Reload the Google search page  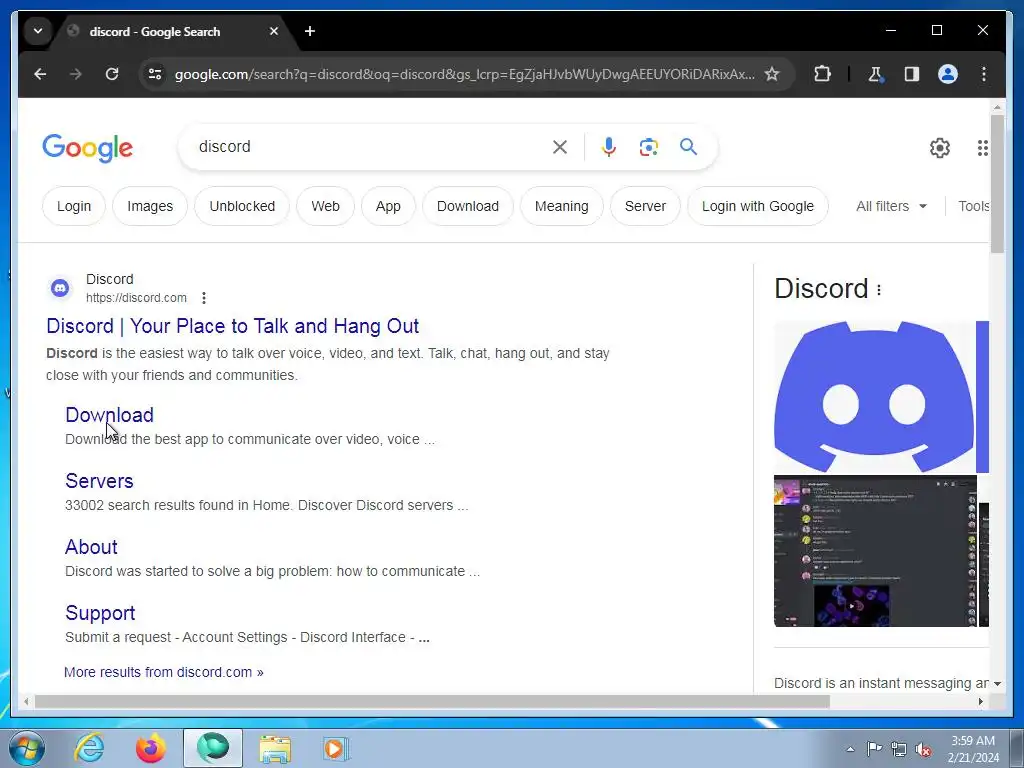[x=112, y=74]
